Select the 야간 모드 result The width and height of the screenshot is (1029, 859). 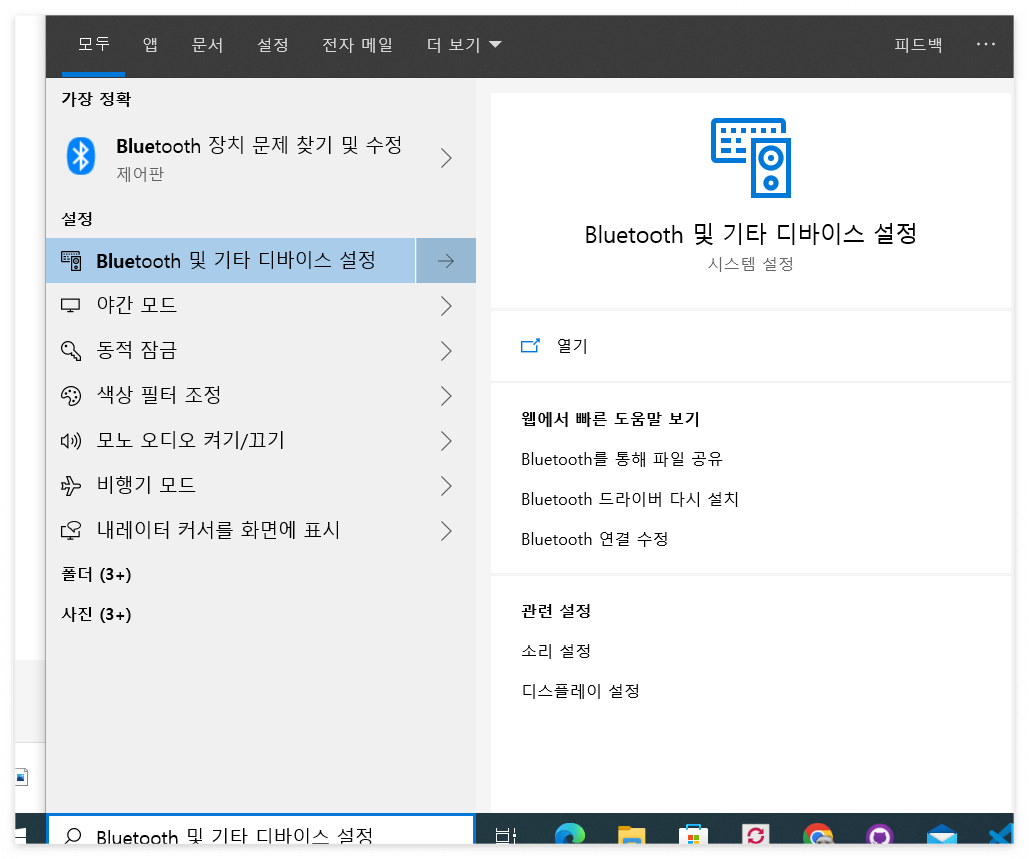point(230,306)
